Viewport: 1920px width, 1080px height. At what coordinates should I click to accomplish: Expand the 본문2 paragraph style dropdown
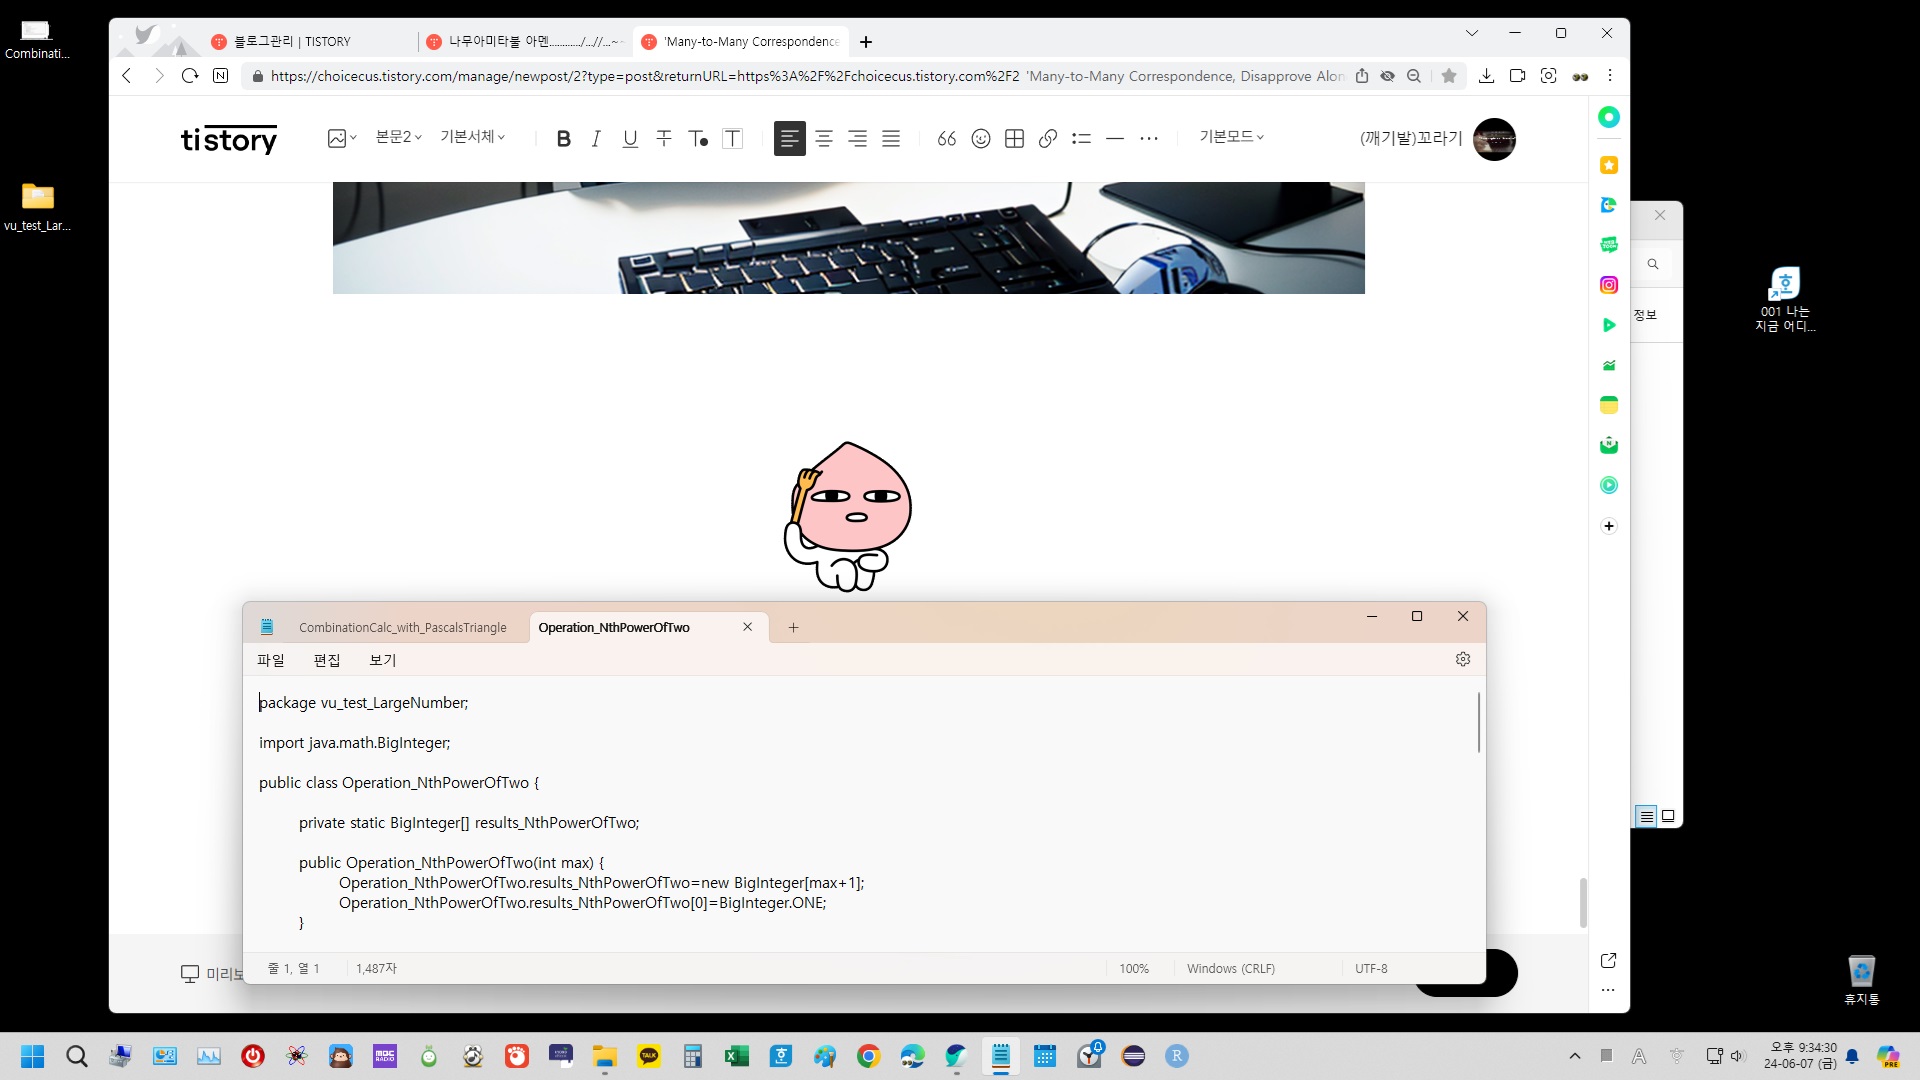click(398, 137)
